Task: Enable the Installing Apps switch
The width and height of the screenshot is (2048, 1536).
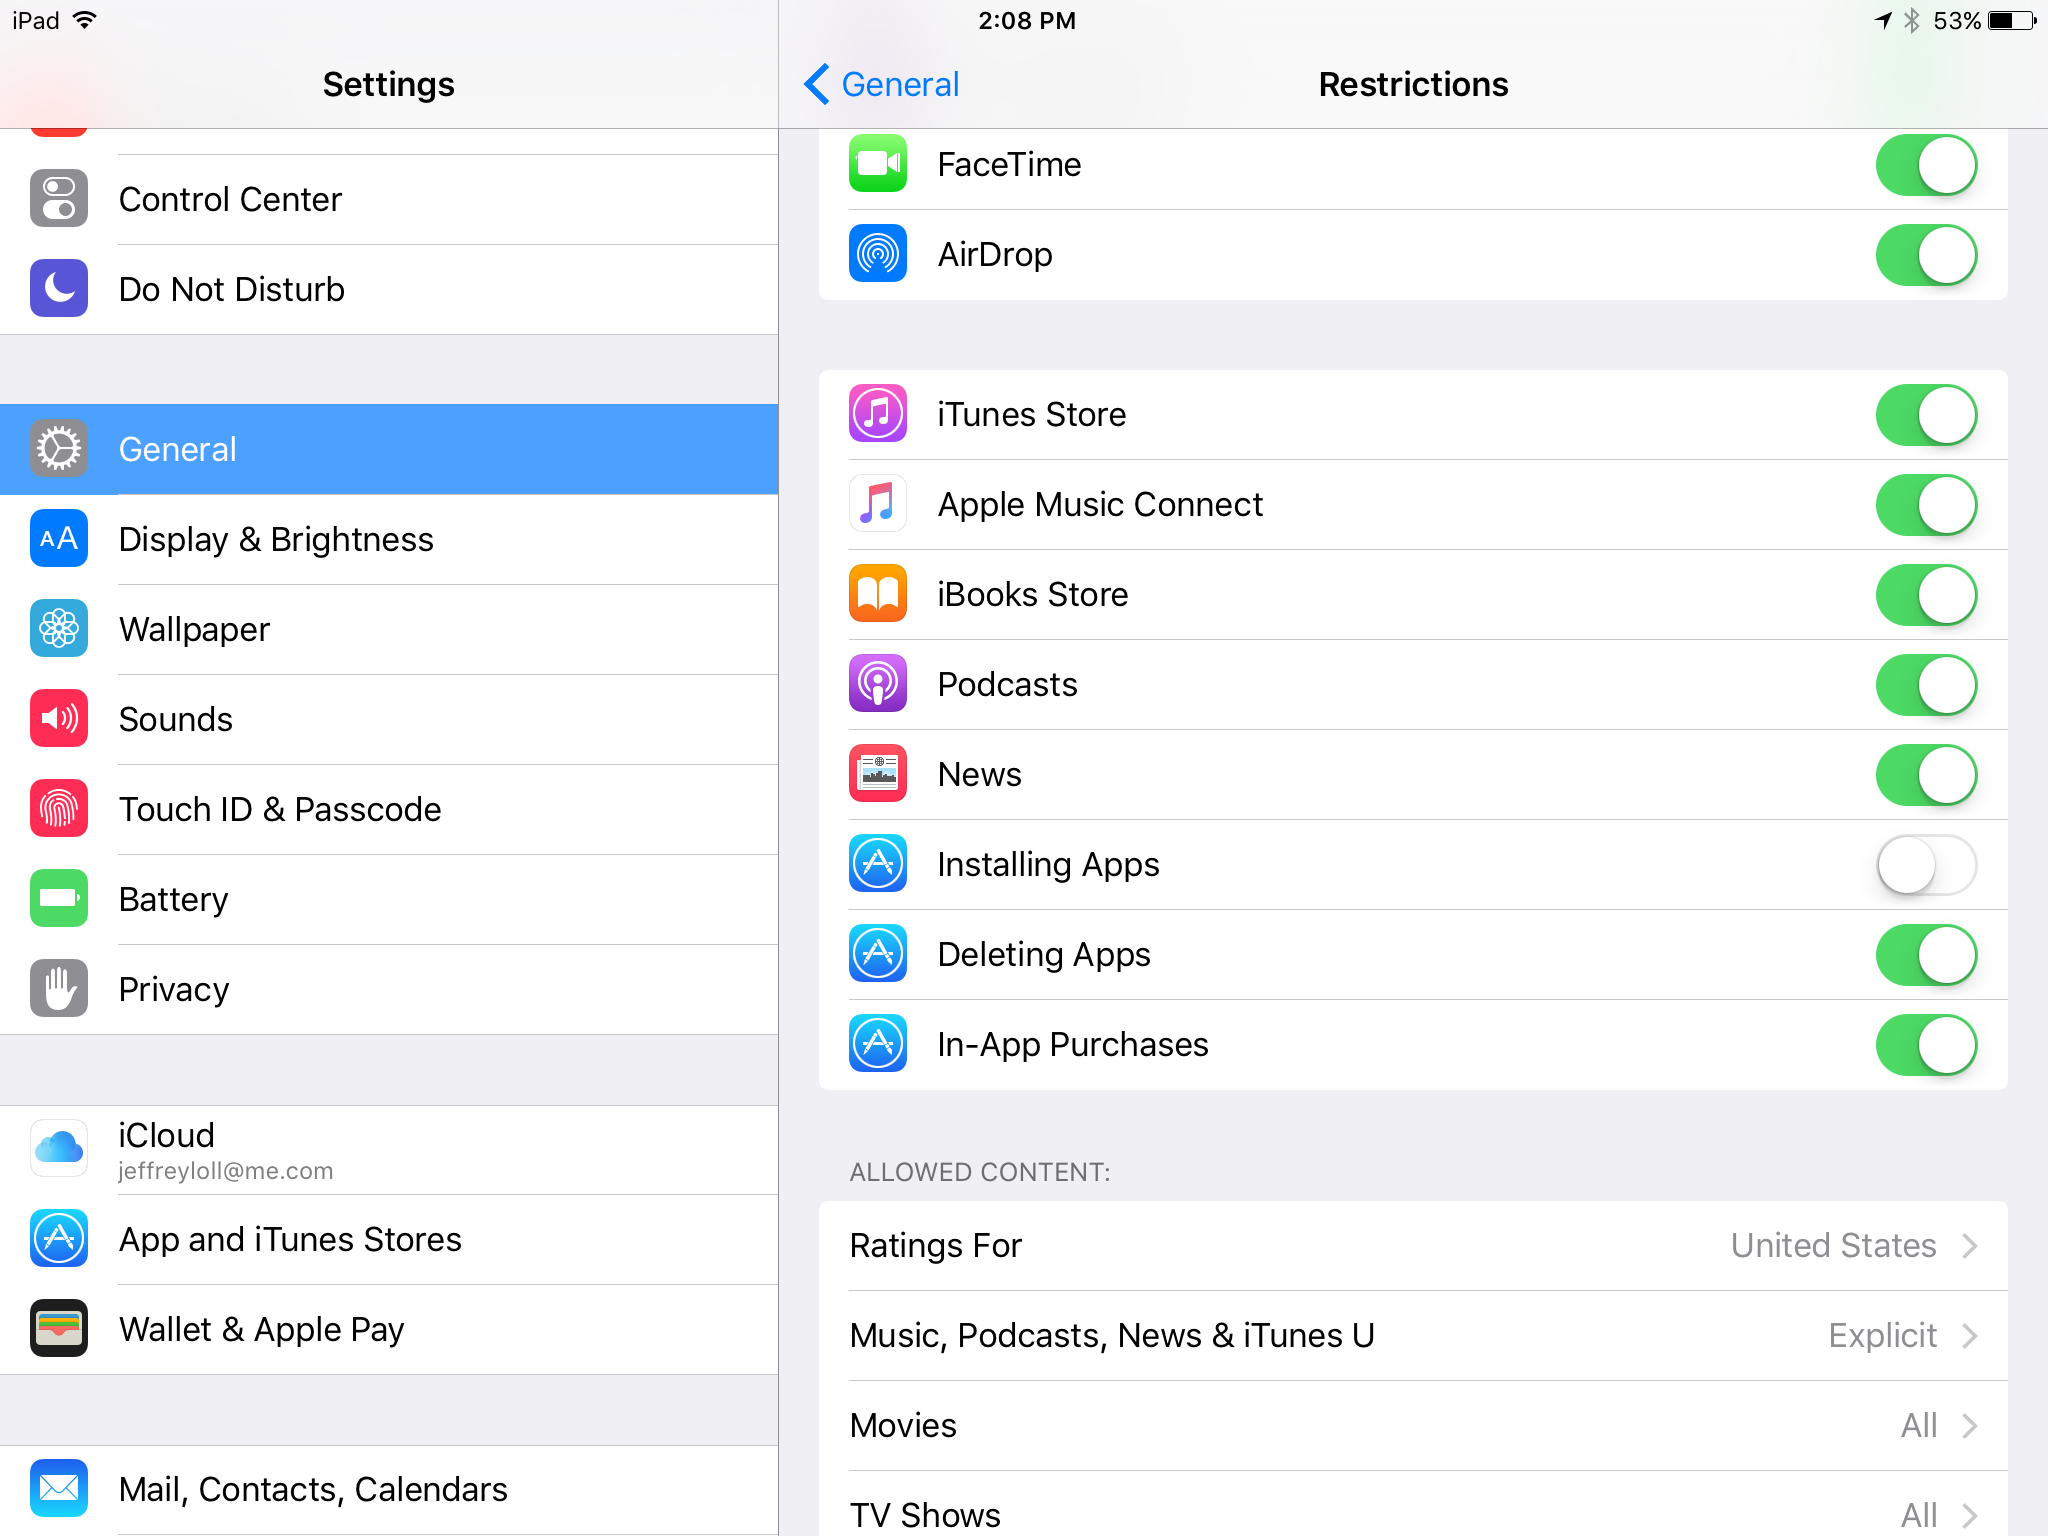Action: coord(1926,865)
